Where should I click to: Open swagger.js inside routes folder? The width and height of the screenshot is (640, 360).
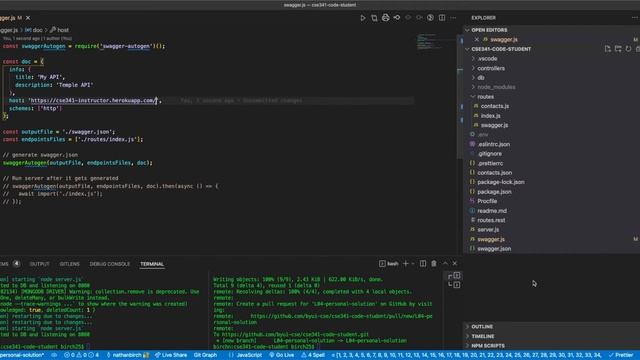(494, 125)
